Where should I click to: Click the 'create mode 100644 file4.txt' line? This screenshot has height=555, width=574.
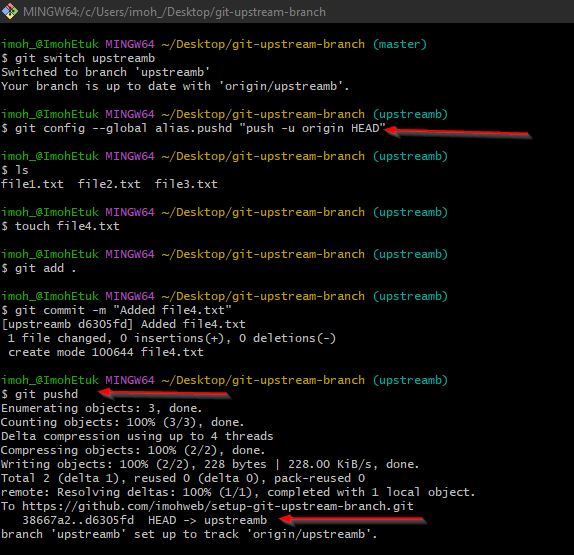coord(106,352)
